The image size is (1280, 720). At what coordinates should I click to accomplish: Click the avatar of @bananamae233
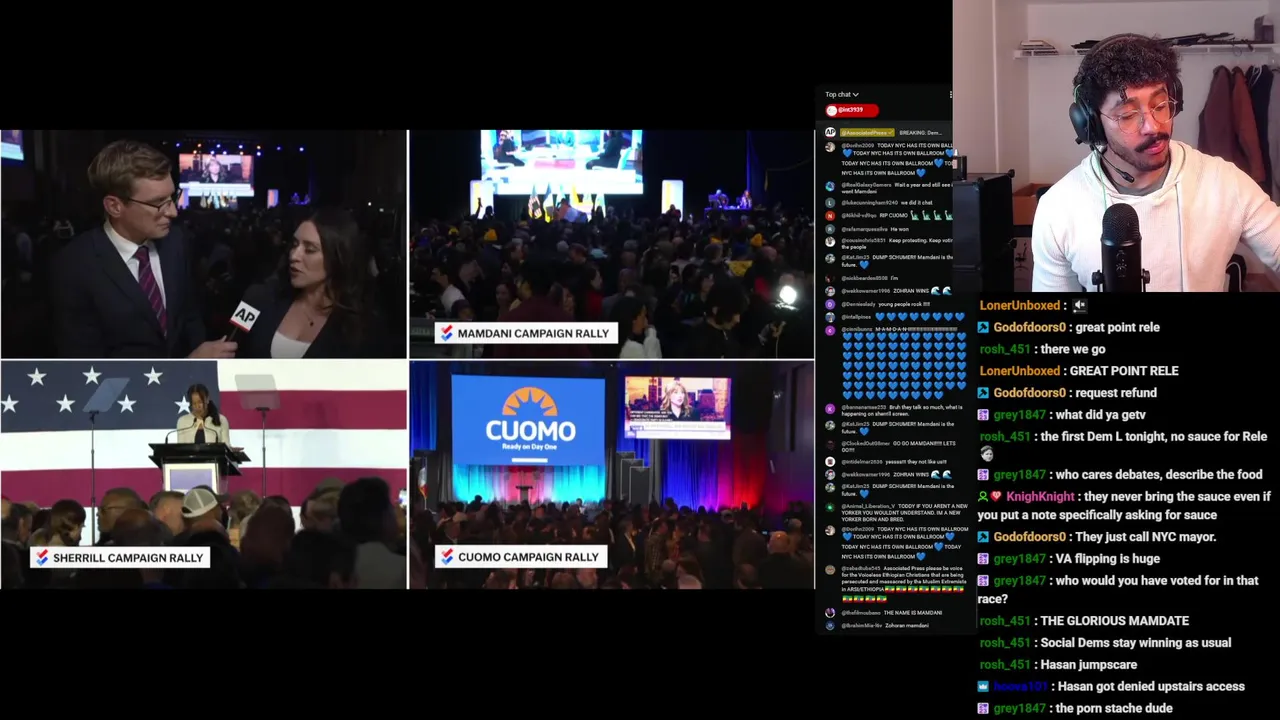click(830, 407)
